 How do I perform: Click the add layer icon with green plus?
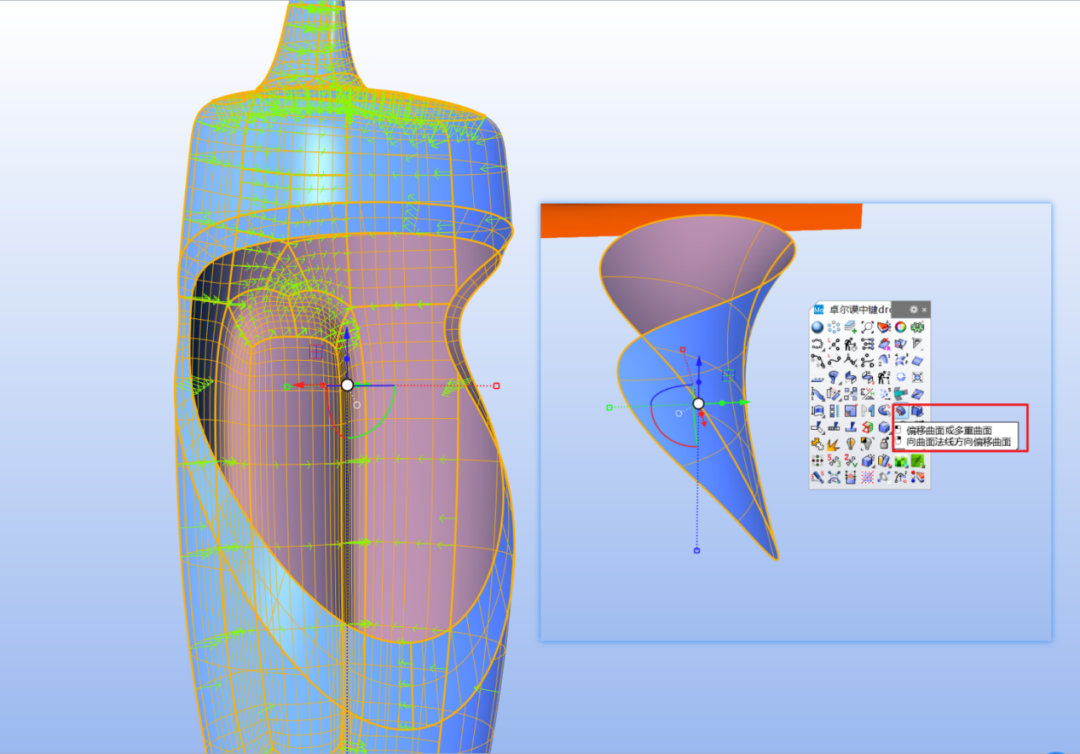point(851,327)
